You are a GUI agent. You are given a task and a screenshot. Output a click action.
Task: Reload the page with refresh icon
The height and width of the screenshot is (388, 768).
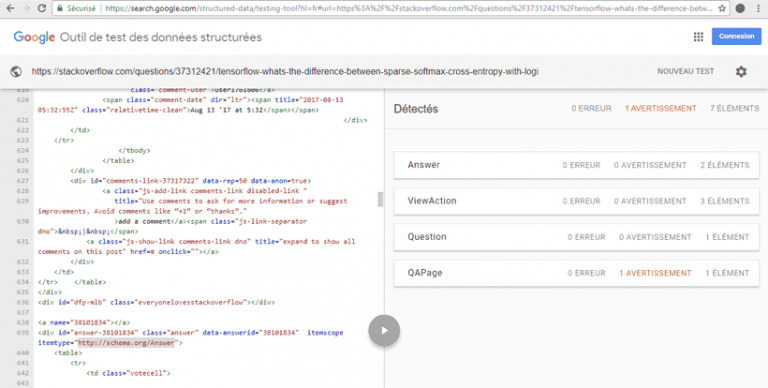[42, 8]
